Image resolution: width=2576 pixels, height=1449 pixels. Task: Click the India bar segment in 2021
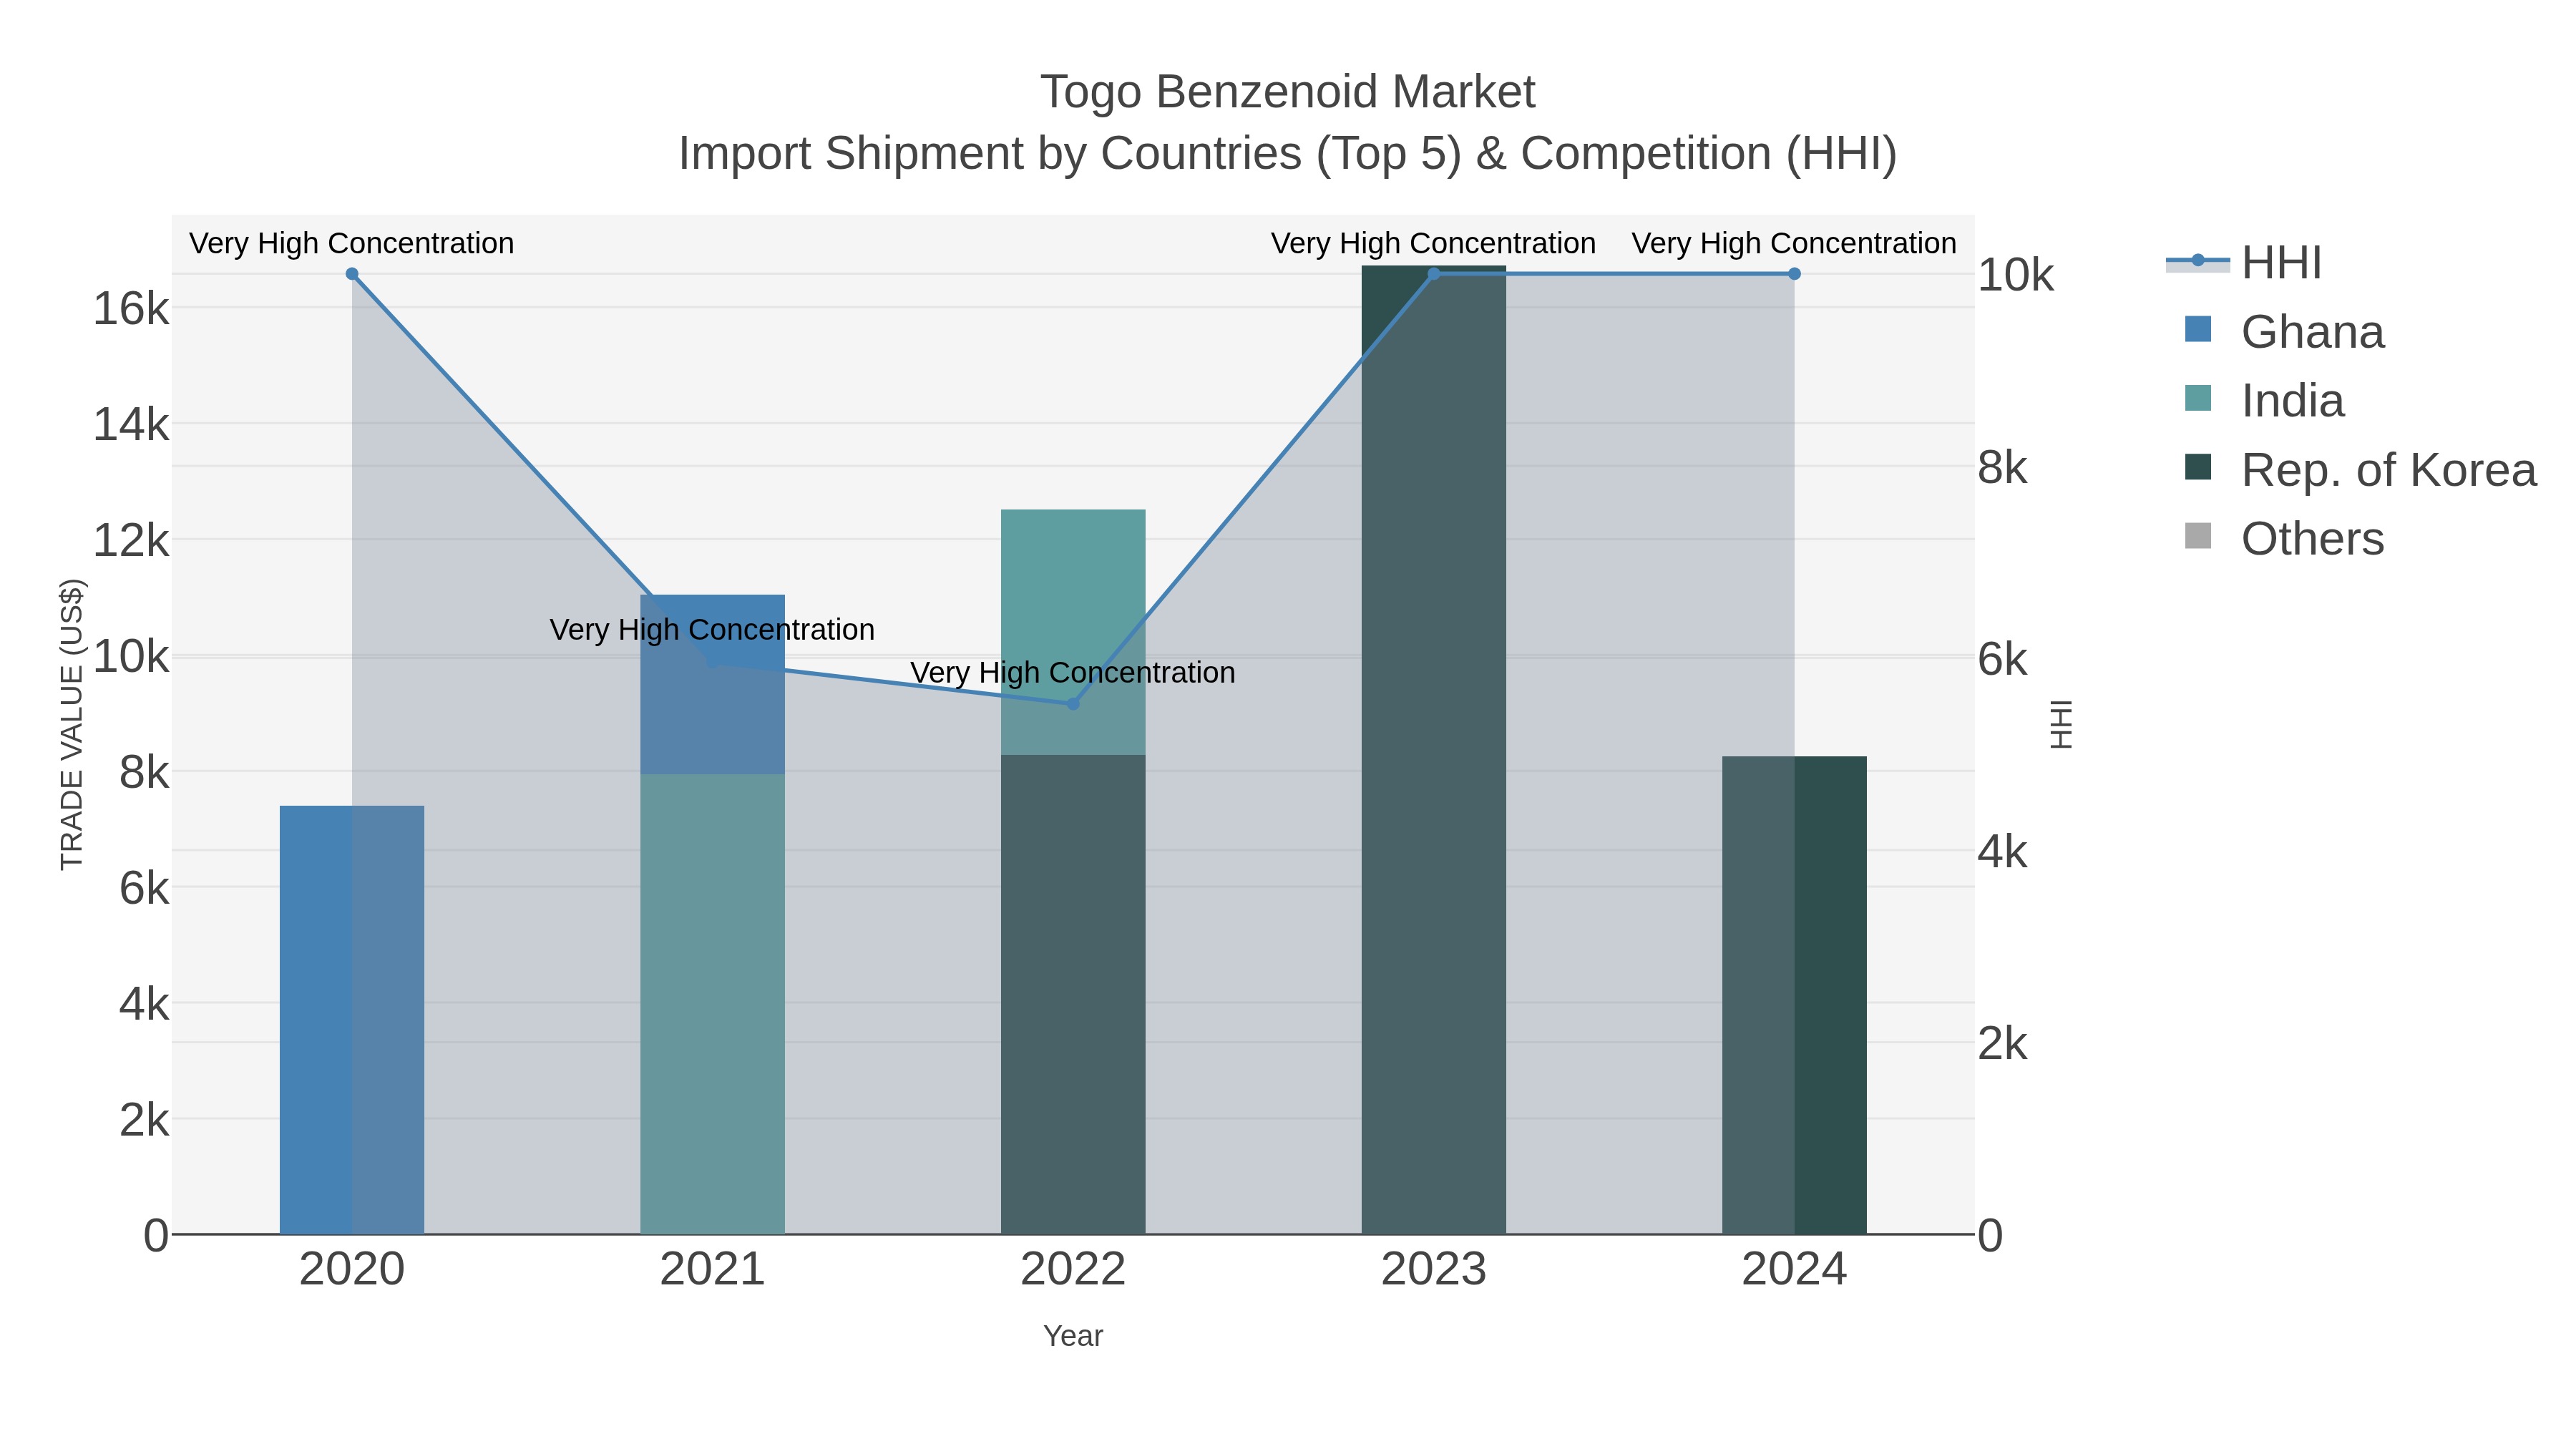pyautogui.click(x=713, y=1004)
